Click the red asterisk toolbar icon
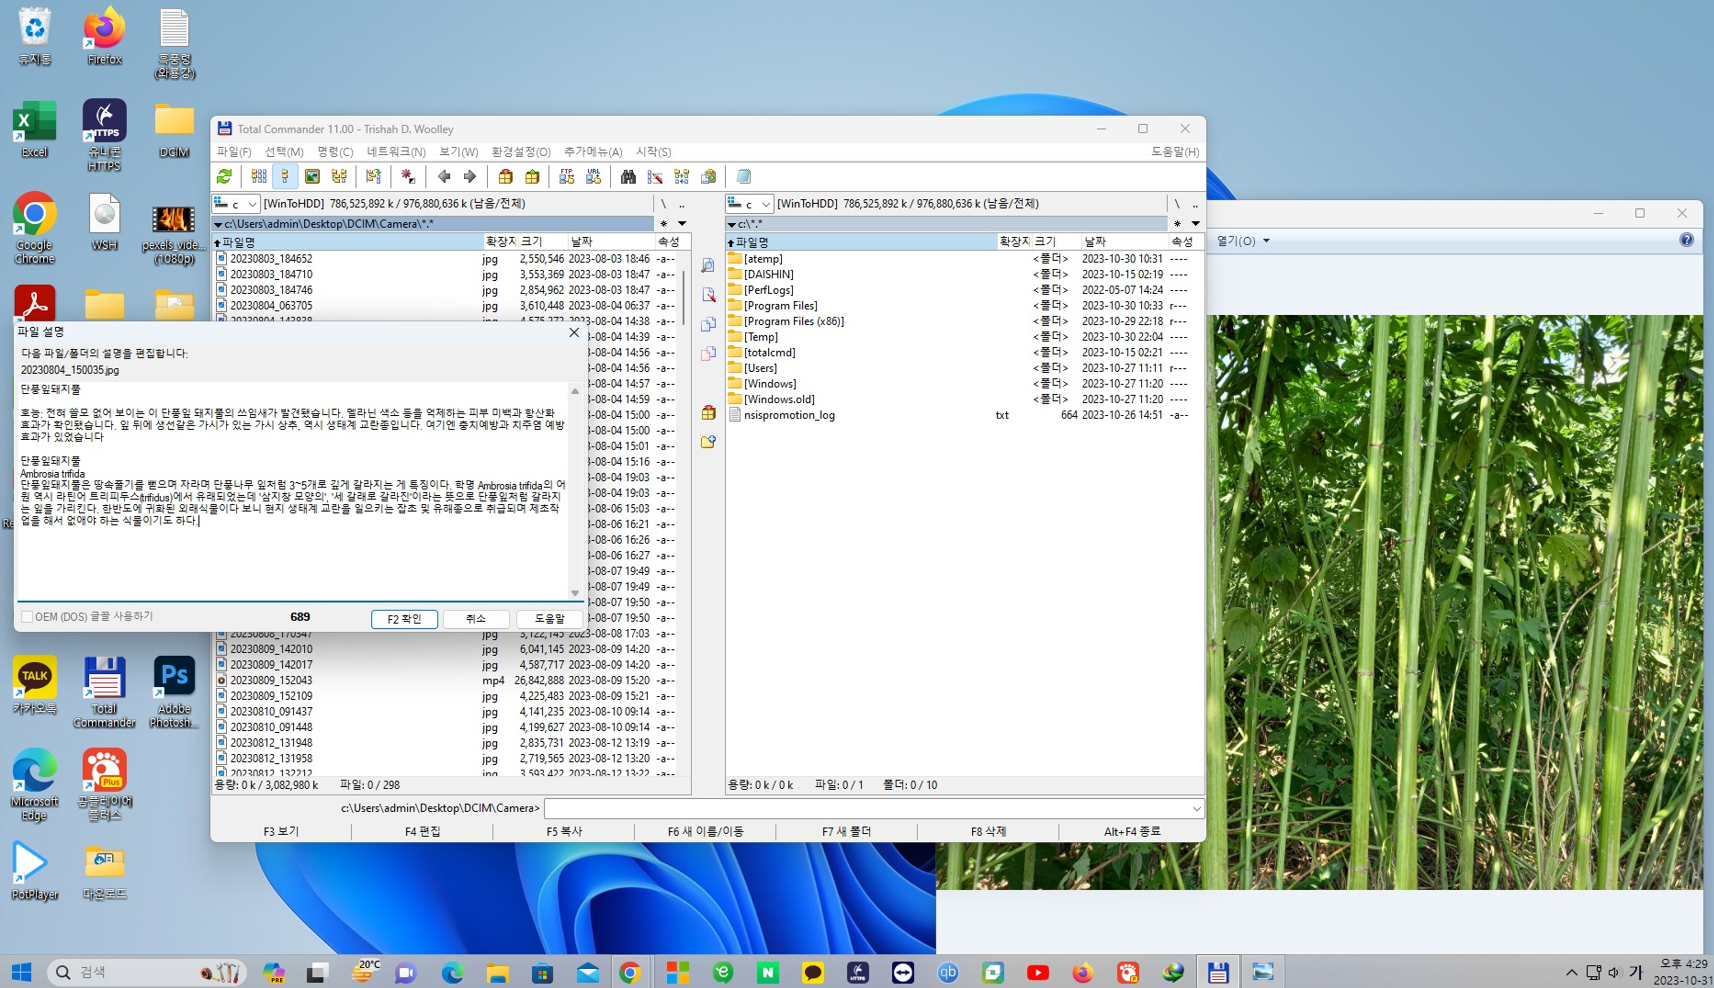Screen dimensions: 1714x988 [408, 177]
